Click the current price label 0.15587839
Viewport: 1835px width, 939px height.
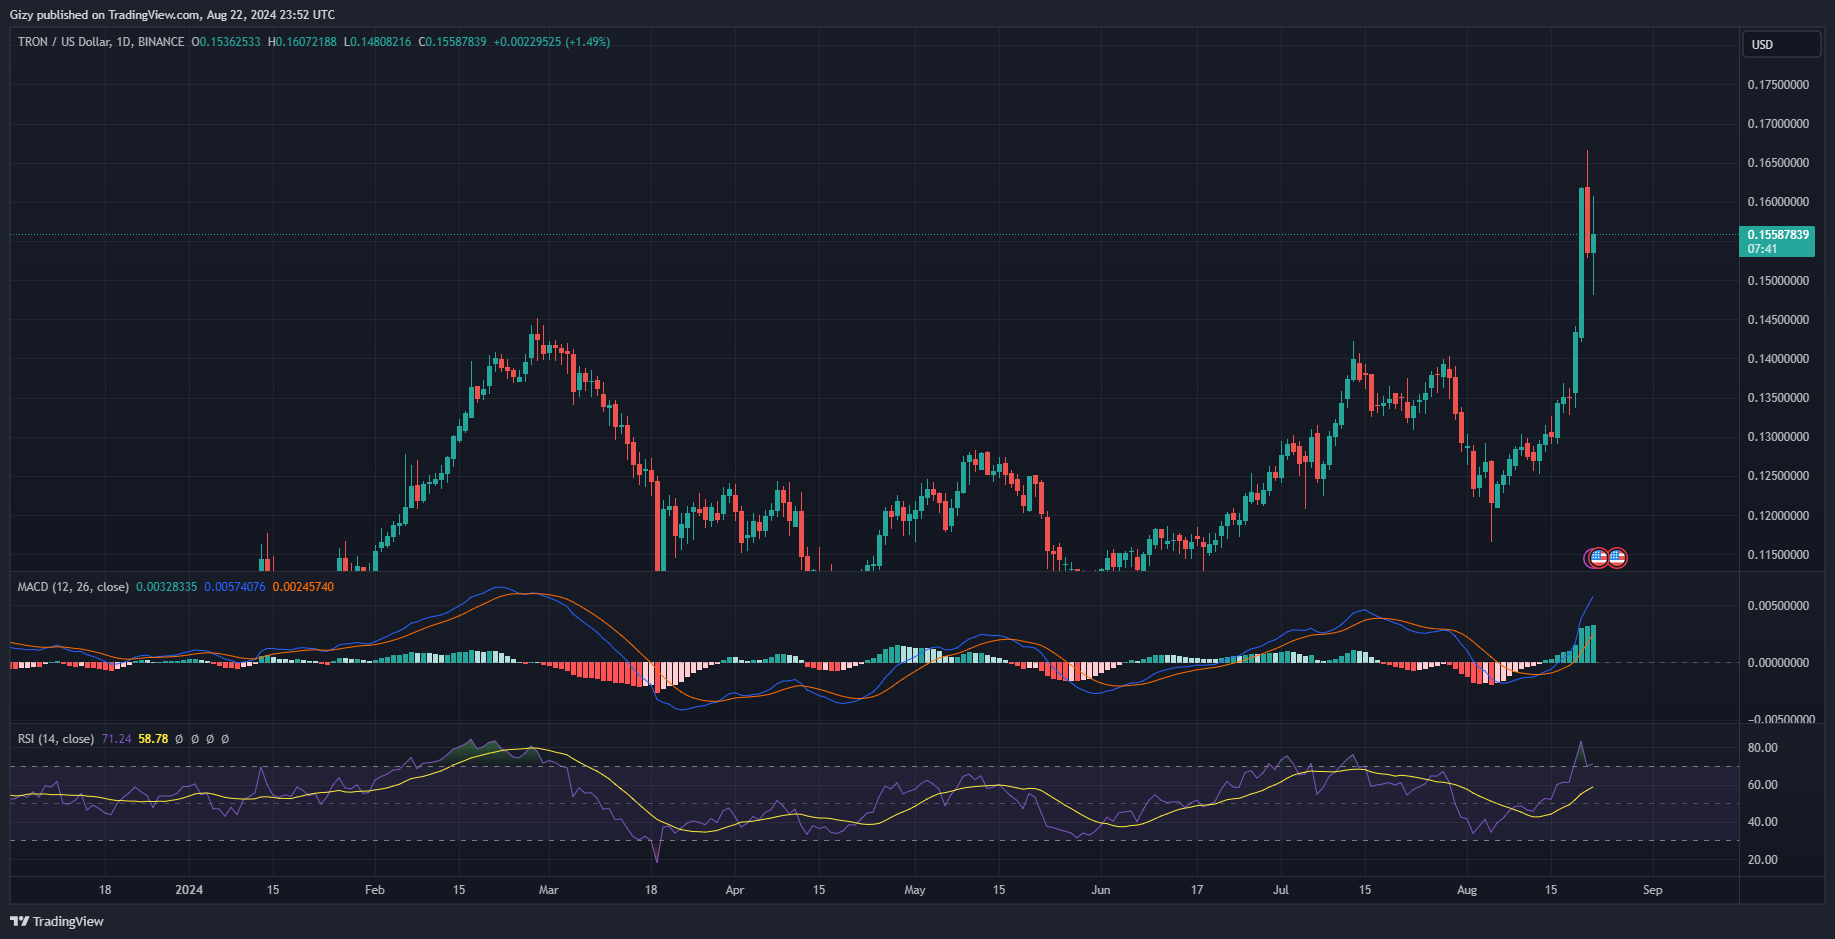1778,235
